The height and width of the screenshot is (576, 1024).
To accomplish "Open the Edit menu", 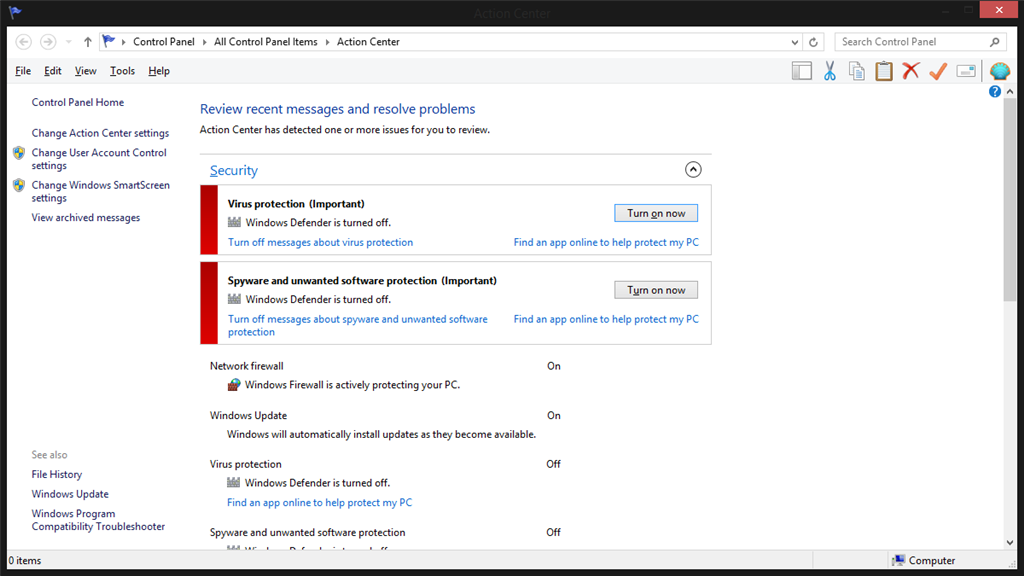I will coord(53,71).
